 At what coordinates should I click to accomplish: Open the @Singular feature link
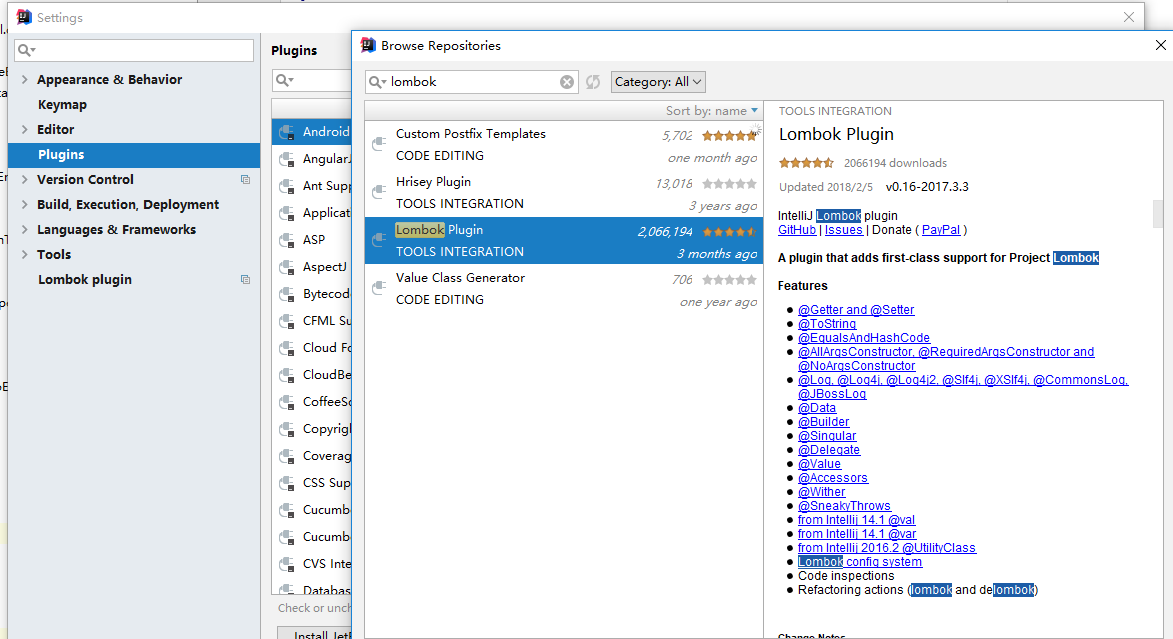click(x=827, y=436)
